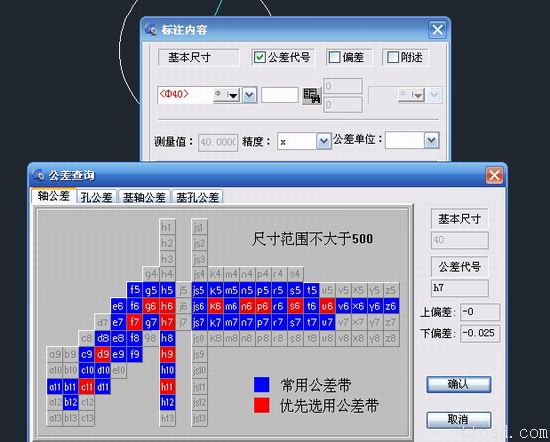
Task: Click the tolerance lookup icon button
Action: tap(312, 96)
